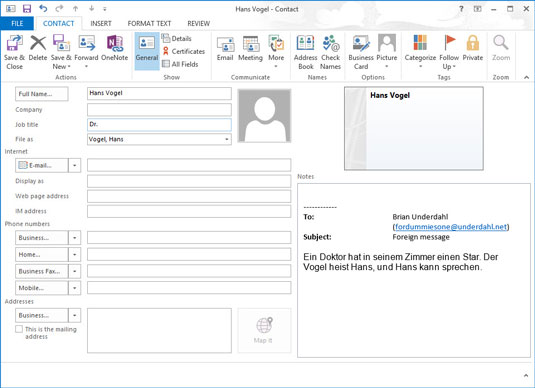Switch to the General view
This screenshot has height=388, width=535.
(x=147, y=51)
